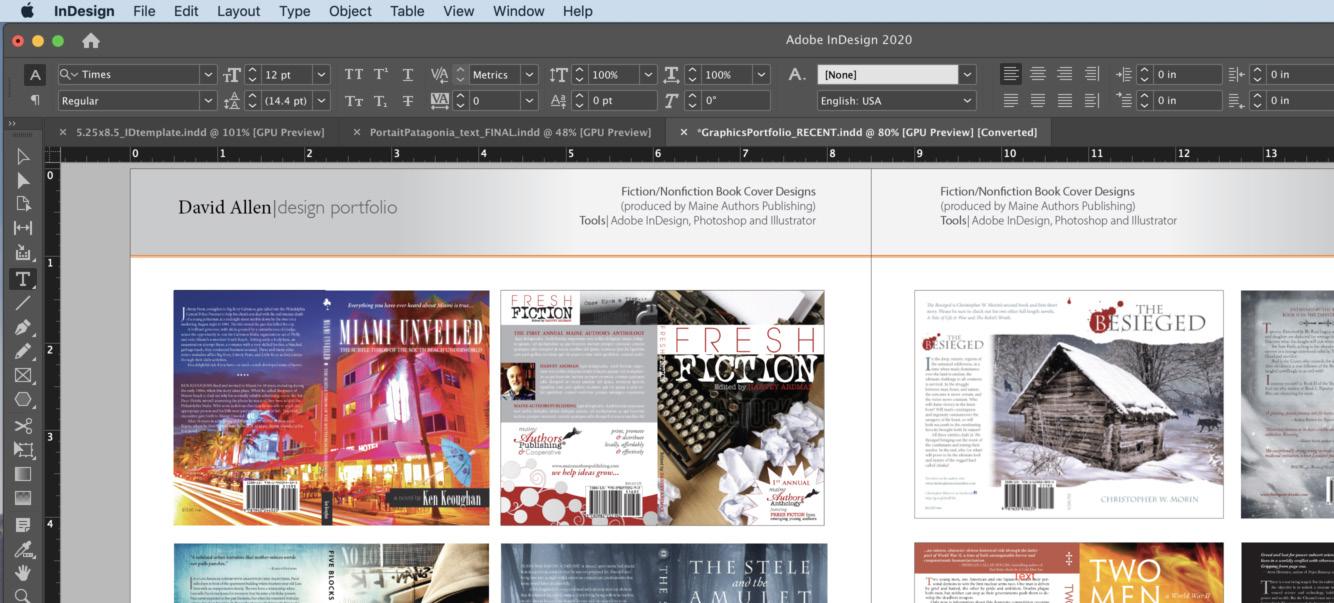The width and height of the screenshot is (1334, 603).
Task: Pick the Note tool
Action: [x=22, y=524]
